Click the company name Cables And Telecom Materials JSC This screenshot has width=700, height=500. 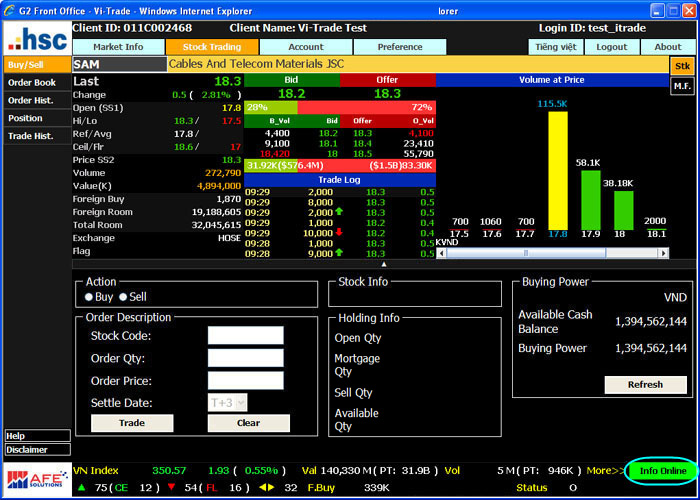[x=256, y=64]
